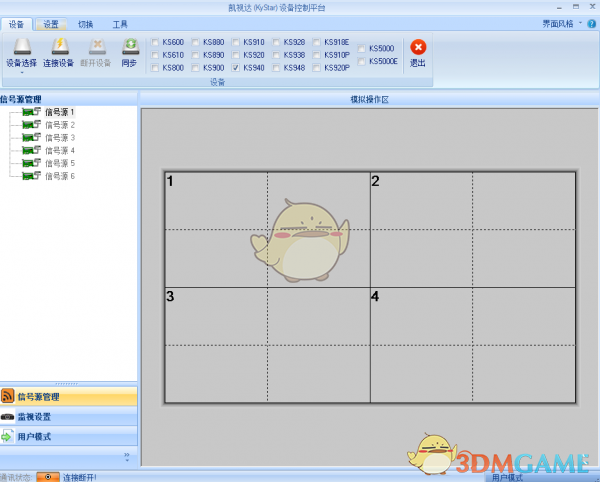Open the 界面风格 interface style dropdown
The height and width of the screenshot is (482, 600).
tap(561, 23)
